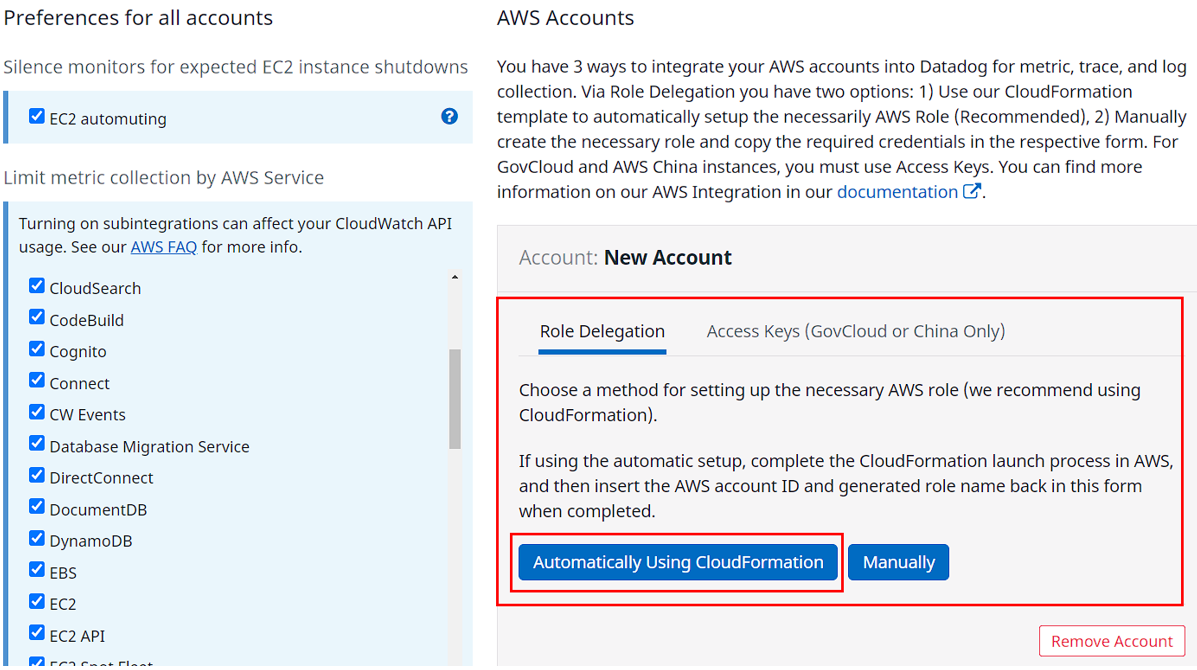Uncheck CW Events checkbox

click(37, 413)
